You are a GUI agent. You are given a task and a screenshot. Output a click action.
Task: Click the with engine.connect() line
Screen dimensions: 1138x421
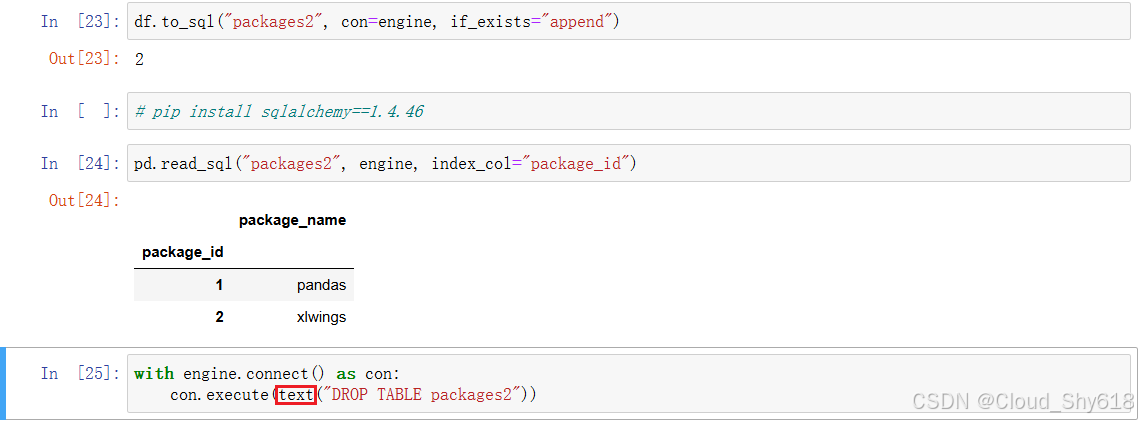pyautogui.click(x=267, y=374)
